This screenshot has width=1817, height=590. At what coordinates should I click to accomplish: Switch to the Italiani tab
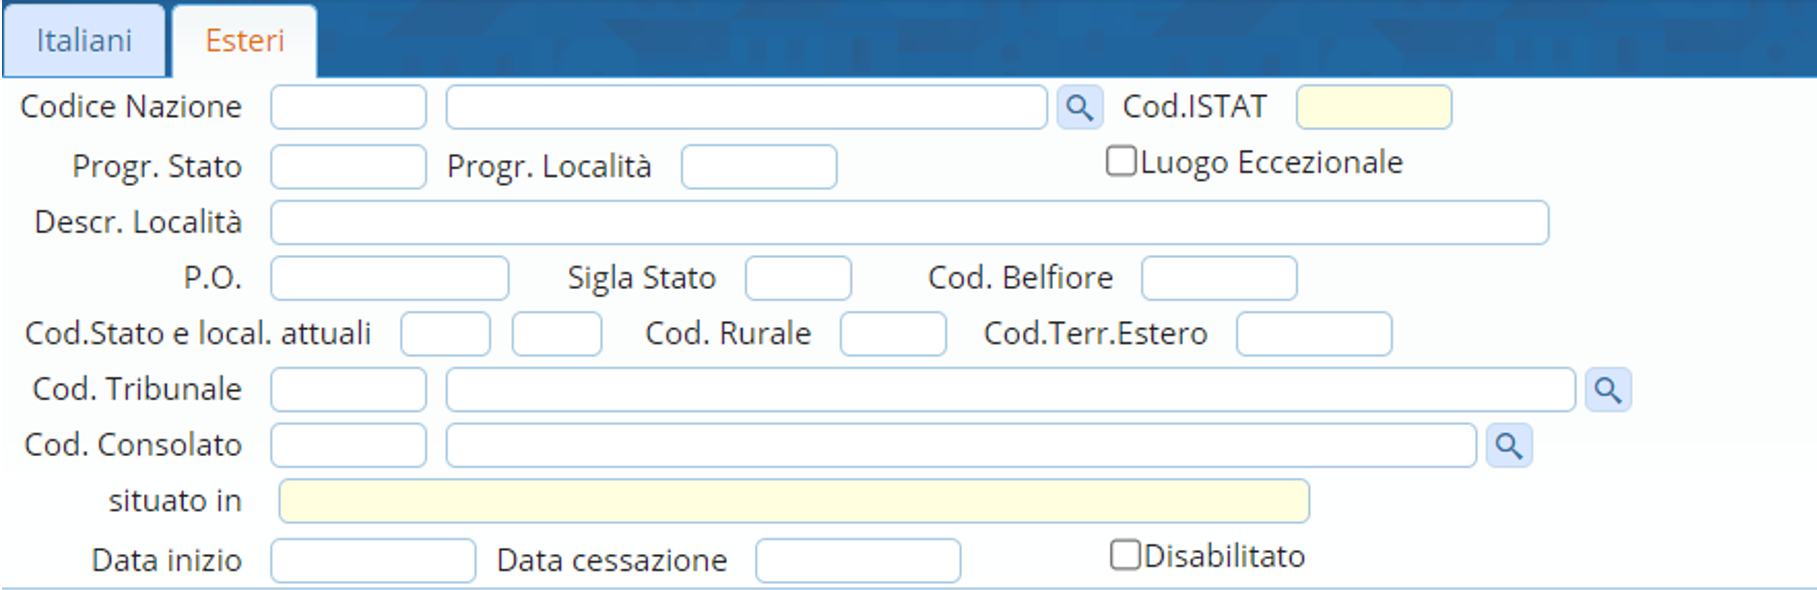pos(84,41)
